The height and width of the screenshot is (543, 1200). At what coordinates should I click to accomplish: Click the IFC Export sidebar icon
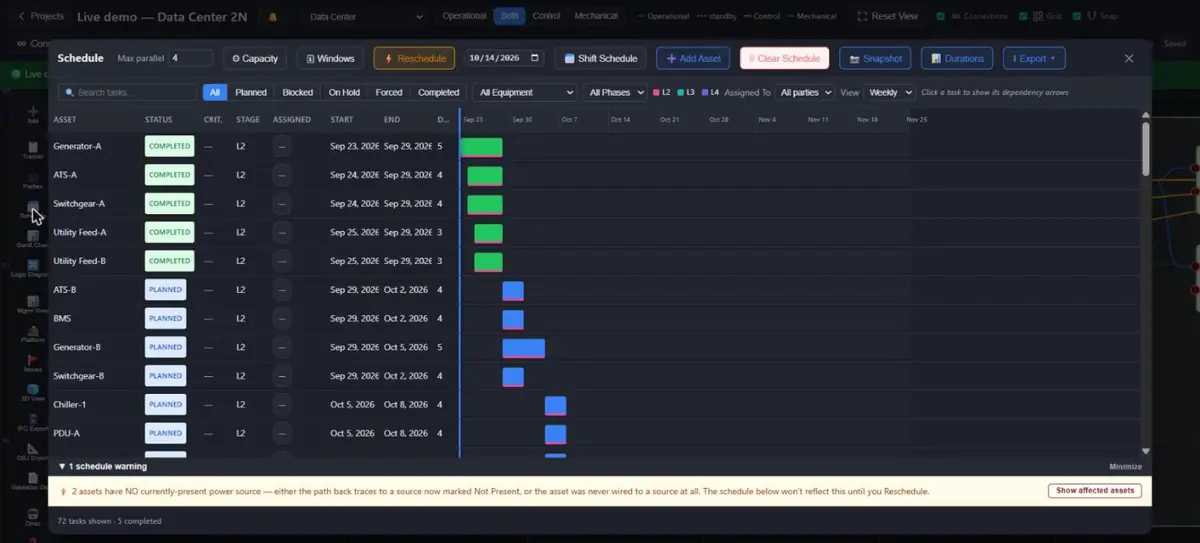click(x=33, y=421)
